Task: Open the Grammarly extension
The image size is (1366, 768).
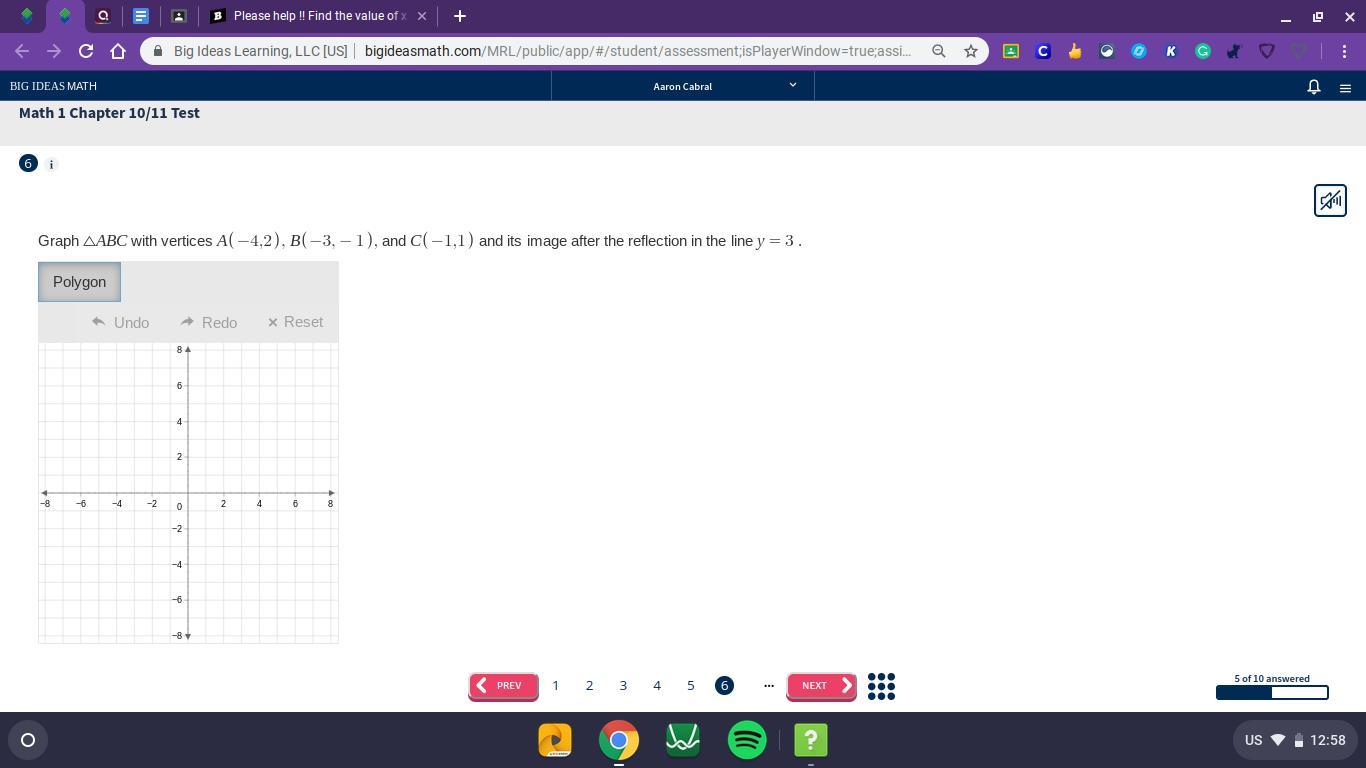Action: pos(1203,51)
